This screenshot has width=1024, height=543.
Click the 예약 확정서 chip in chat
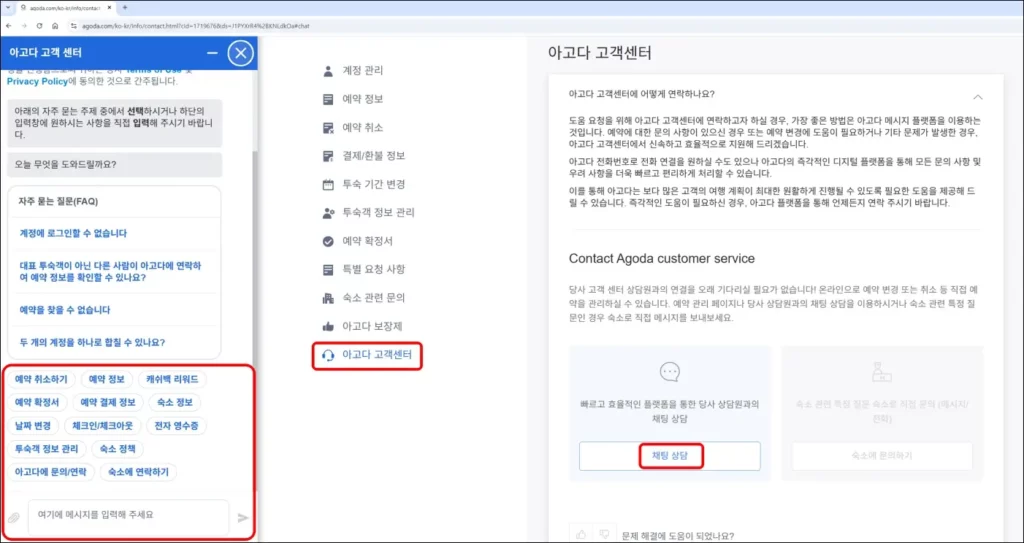point(37,402)
